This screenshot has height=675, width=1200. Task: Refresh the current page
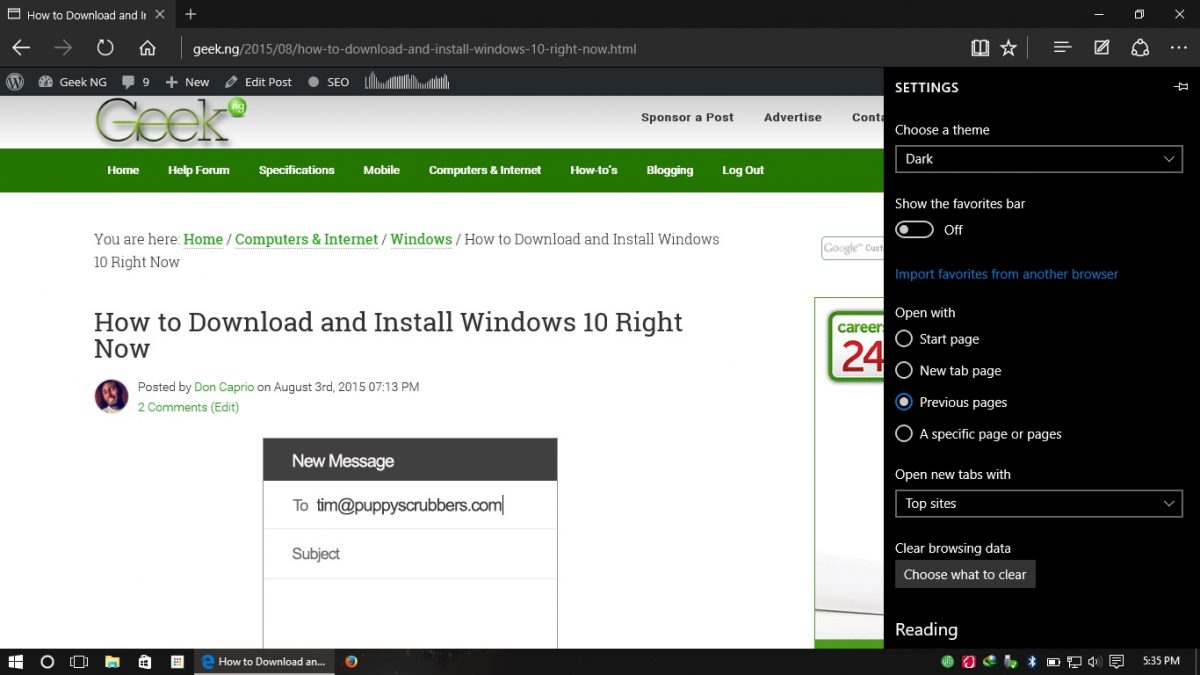pyautogui.click(x=105, y=48)
